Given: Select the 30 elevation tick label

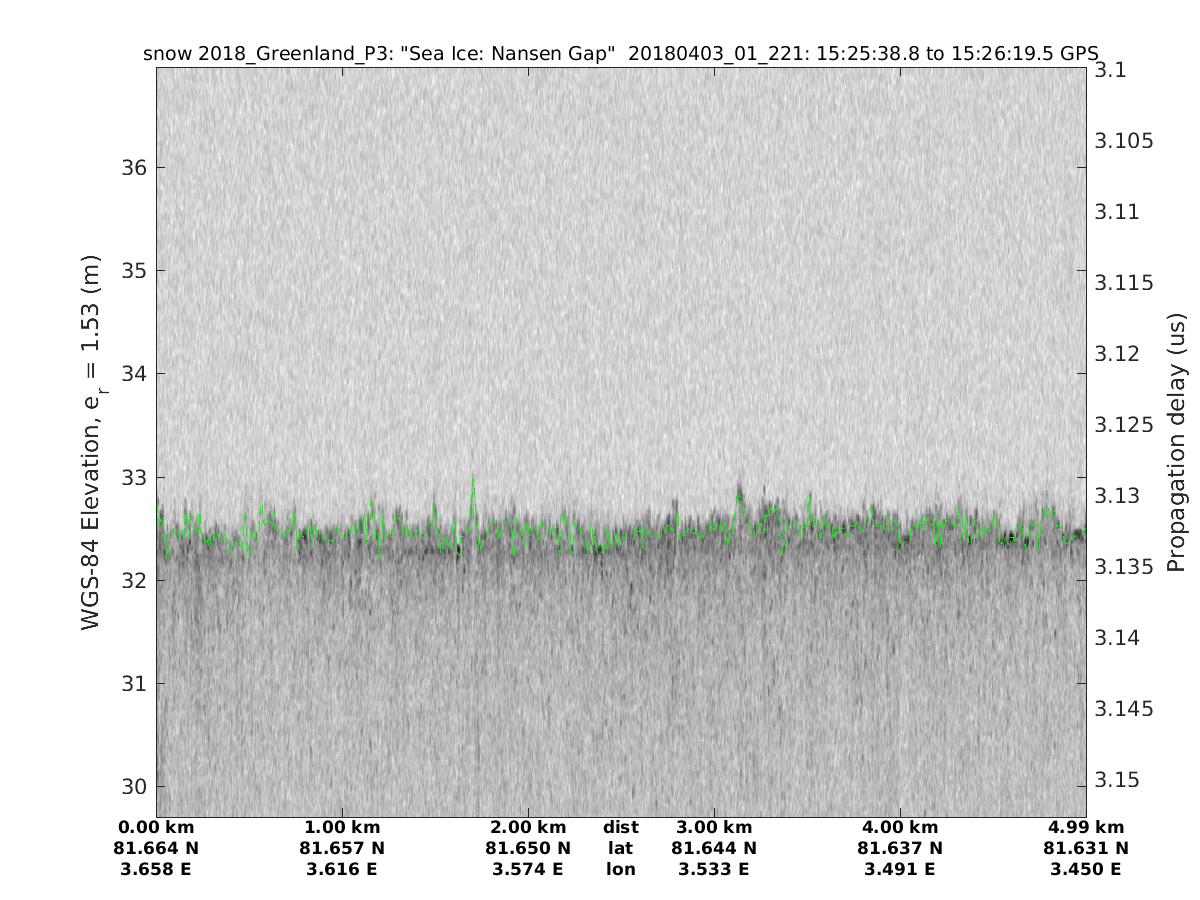Looking at the screenshot, I should click(x=136, y=786).
